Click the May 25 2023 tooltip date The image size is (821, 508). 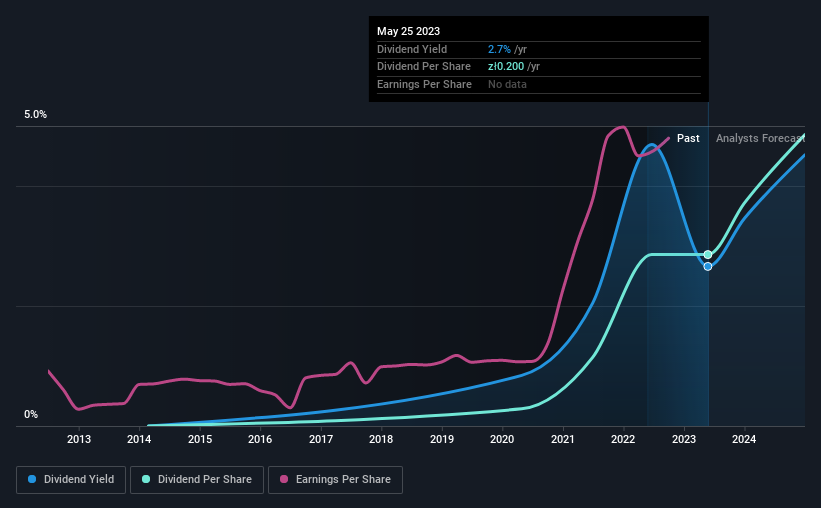click(408, 31)
